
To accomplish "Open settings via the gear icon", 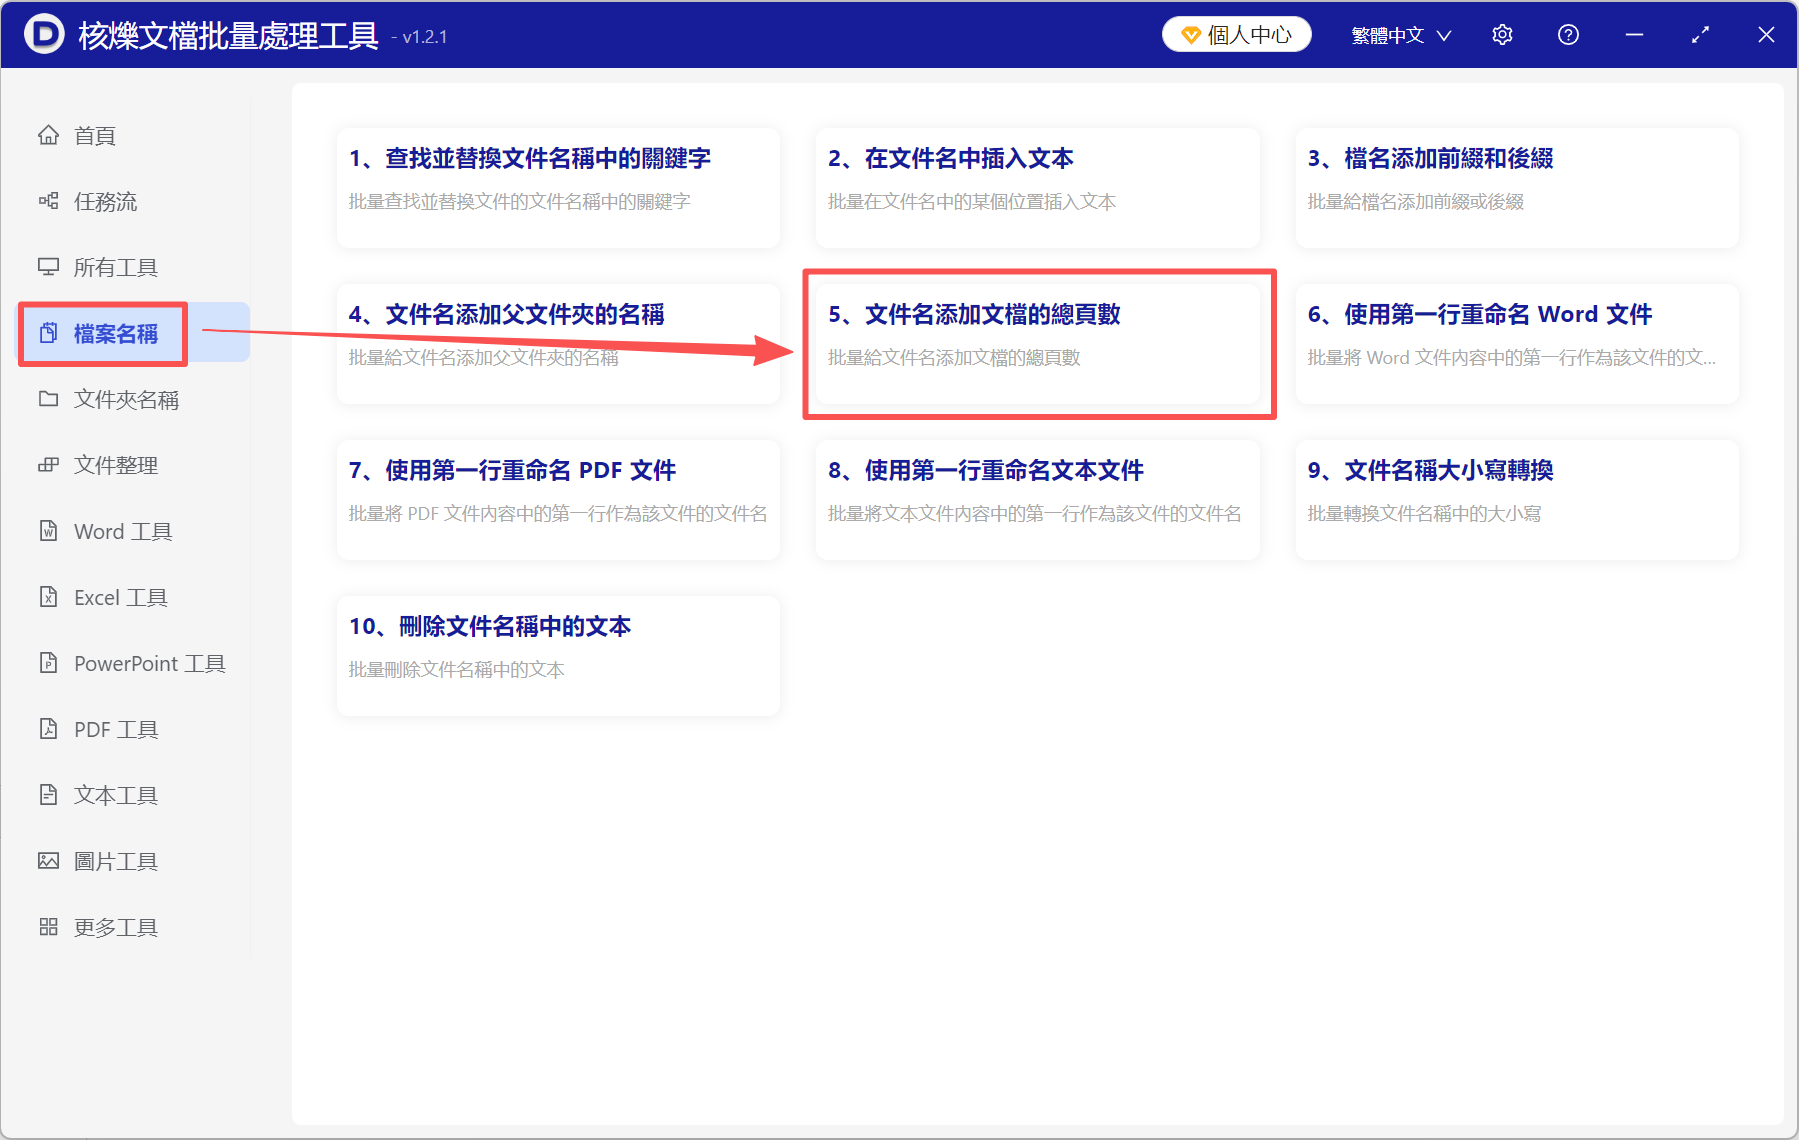I will click(x=1502, y=34).
